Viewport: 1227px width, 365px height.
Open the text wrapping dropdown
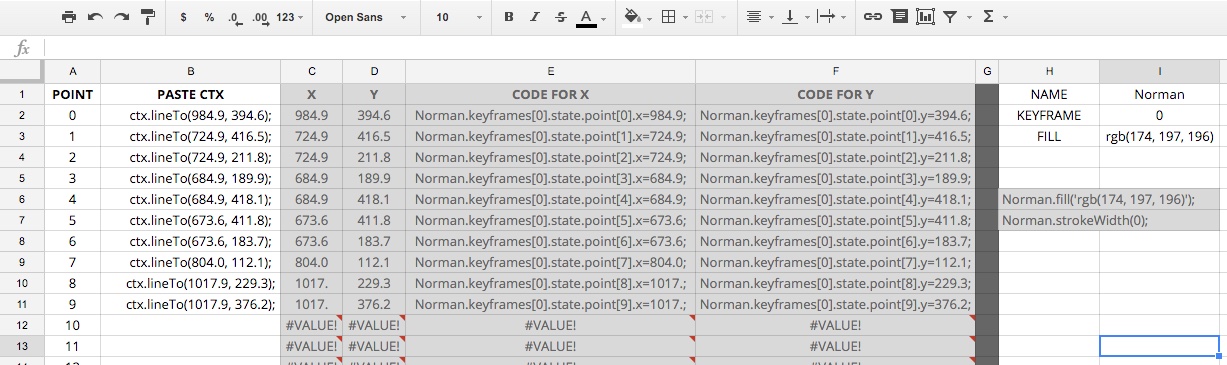coord(831,17)
